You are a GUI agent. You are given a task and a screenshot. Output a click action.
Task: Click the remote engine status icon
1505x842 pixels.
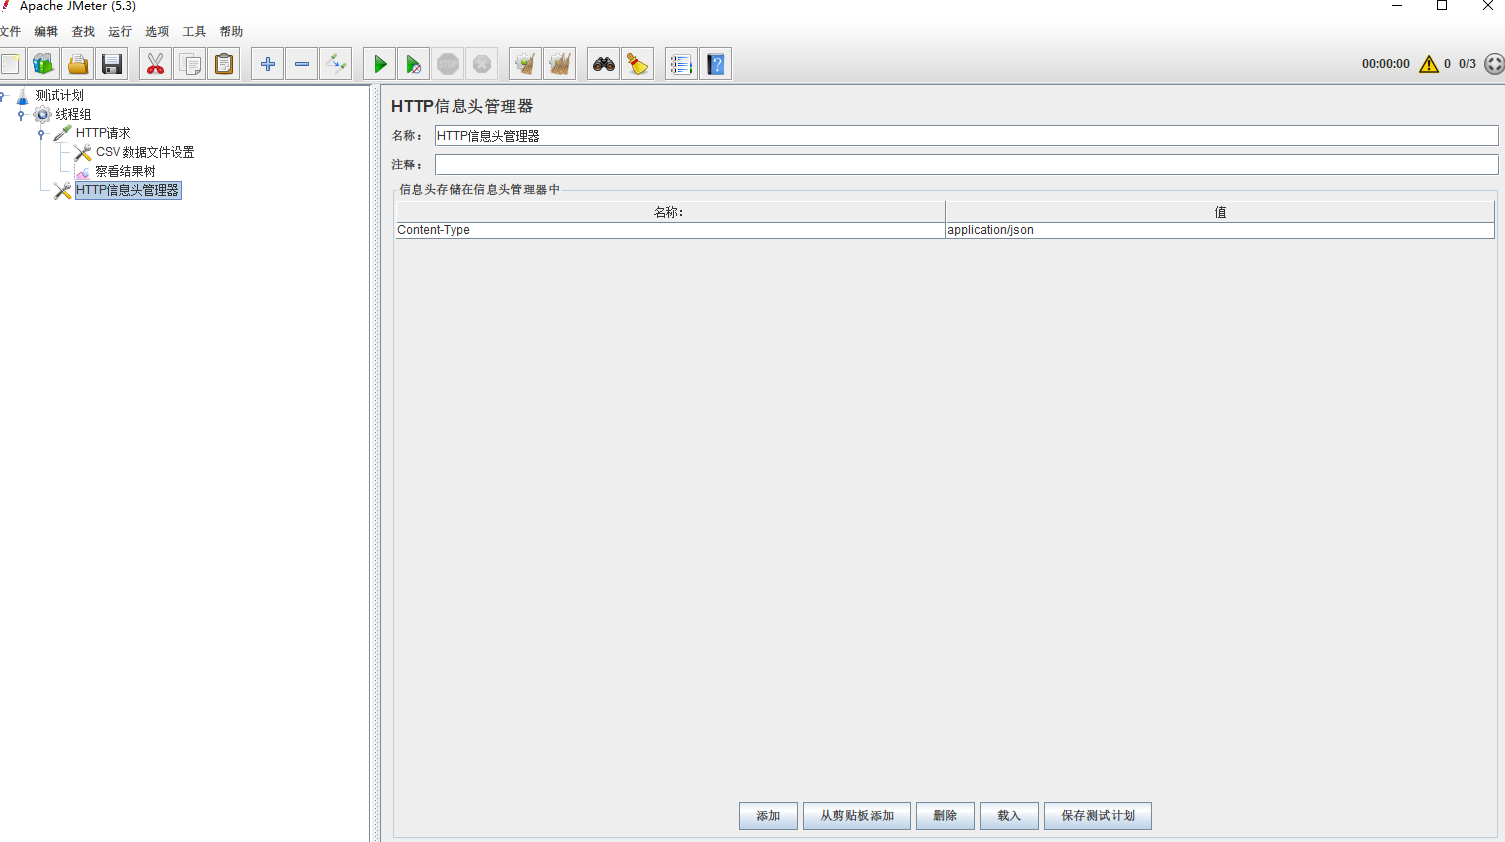1494,64
